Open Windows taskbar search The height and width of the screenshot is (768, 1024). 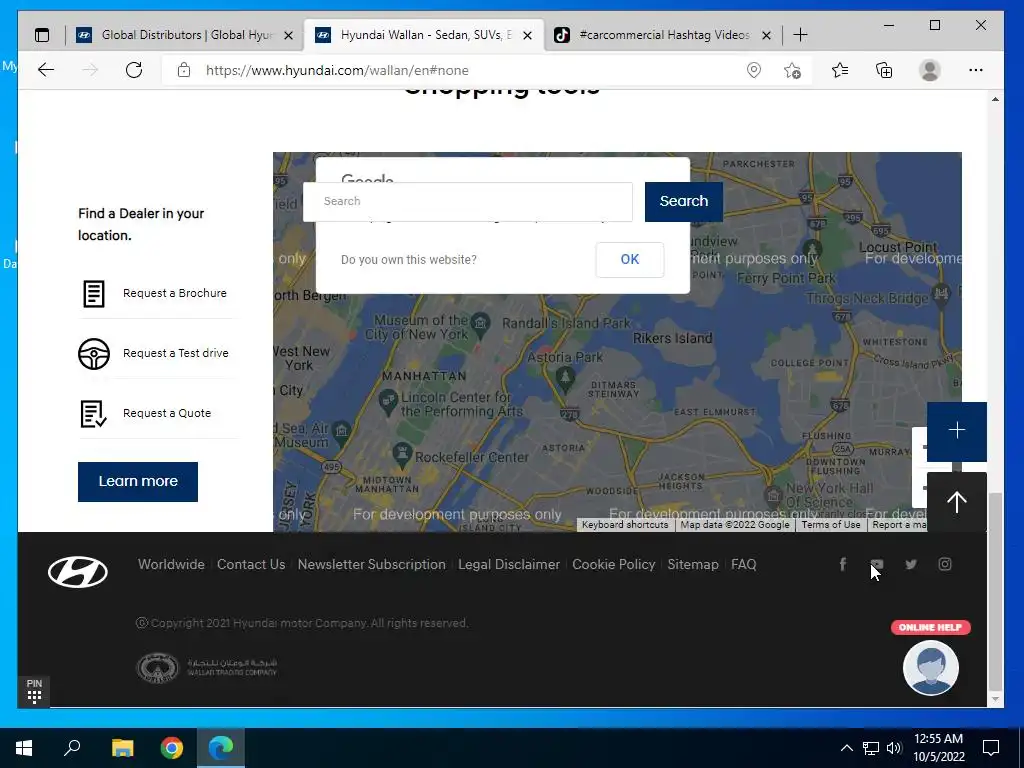[x=72, y=748]
